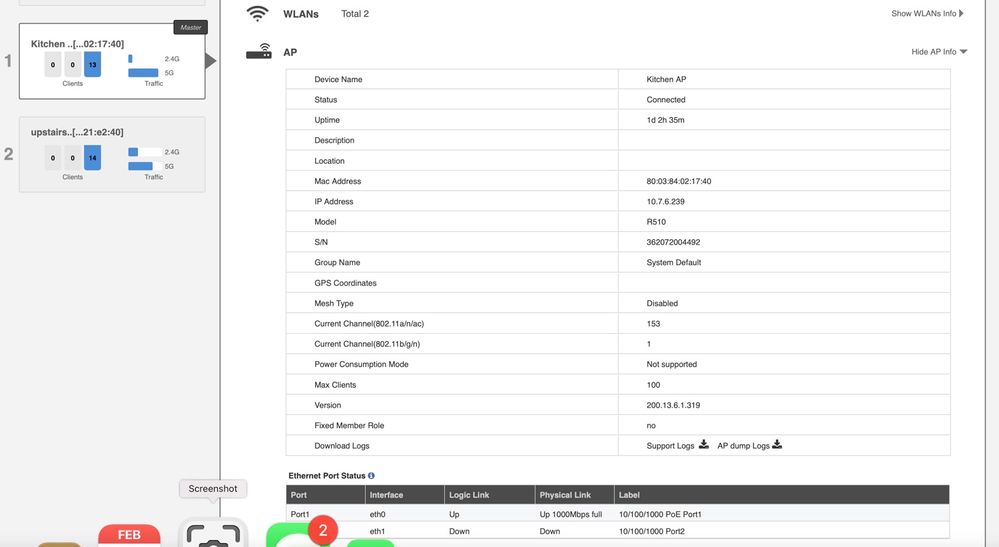Click upstairs AP's 14 clients count box
This screenshot has height=547, width=999.
pyautogui.click(x=92, y=158)
